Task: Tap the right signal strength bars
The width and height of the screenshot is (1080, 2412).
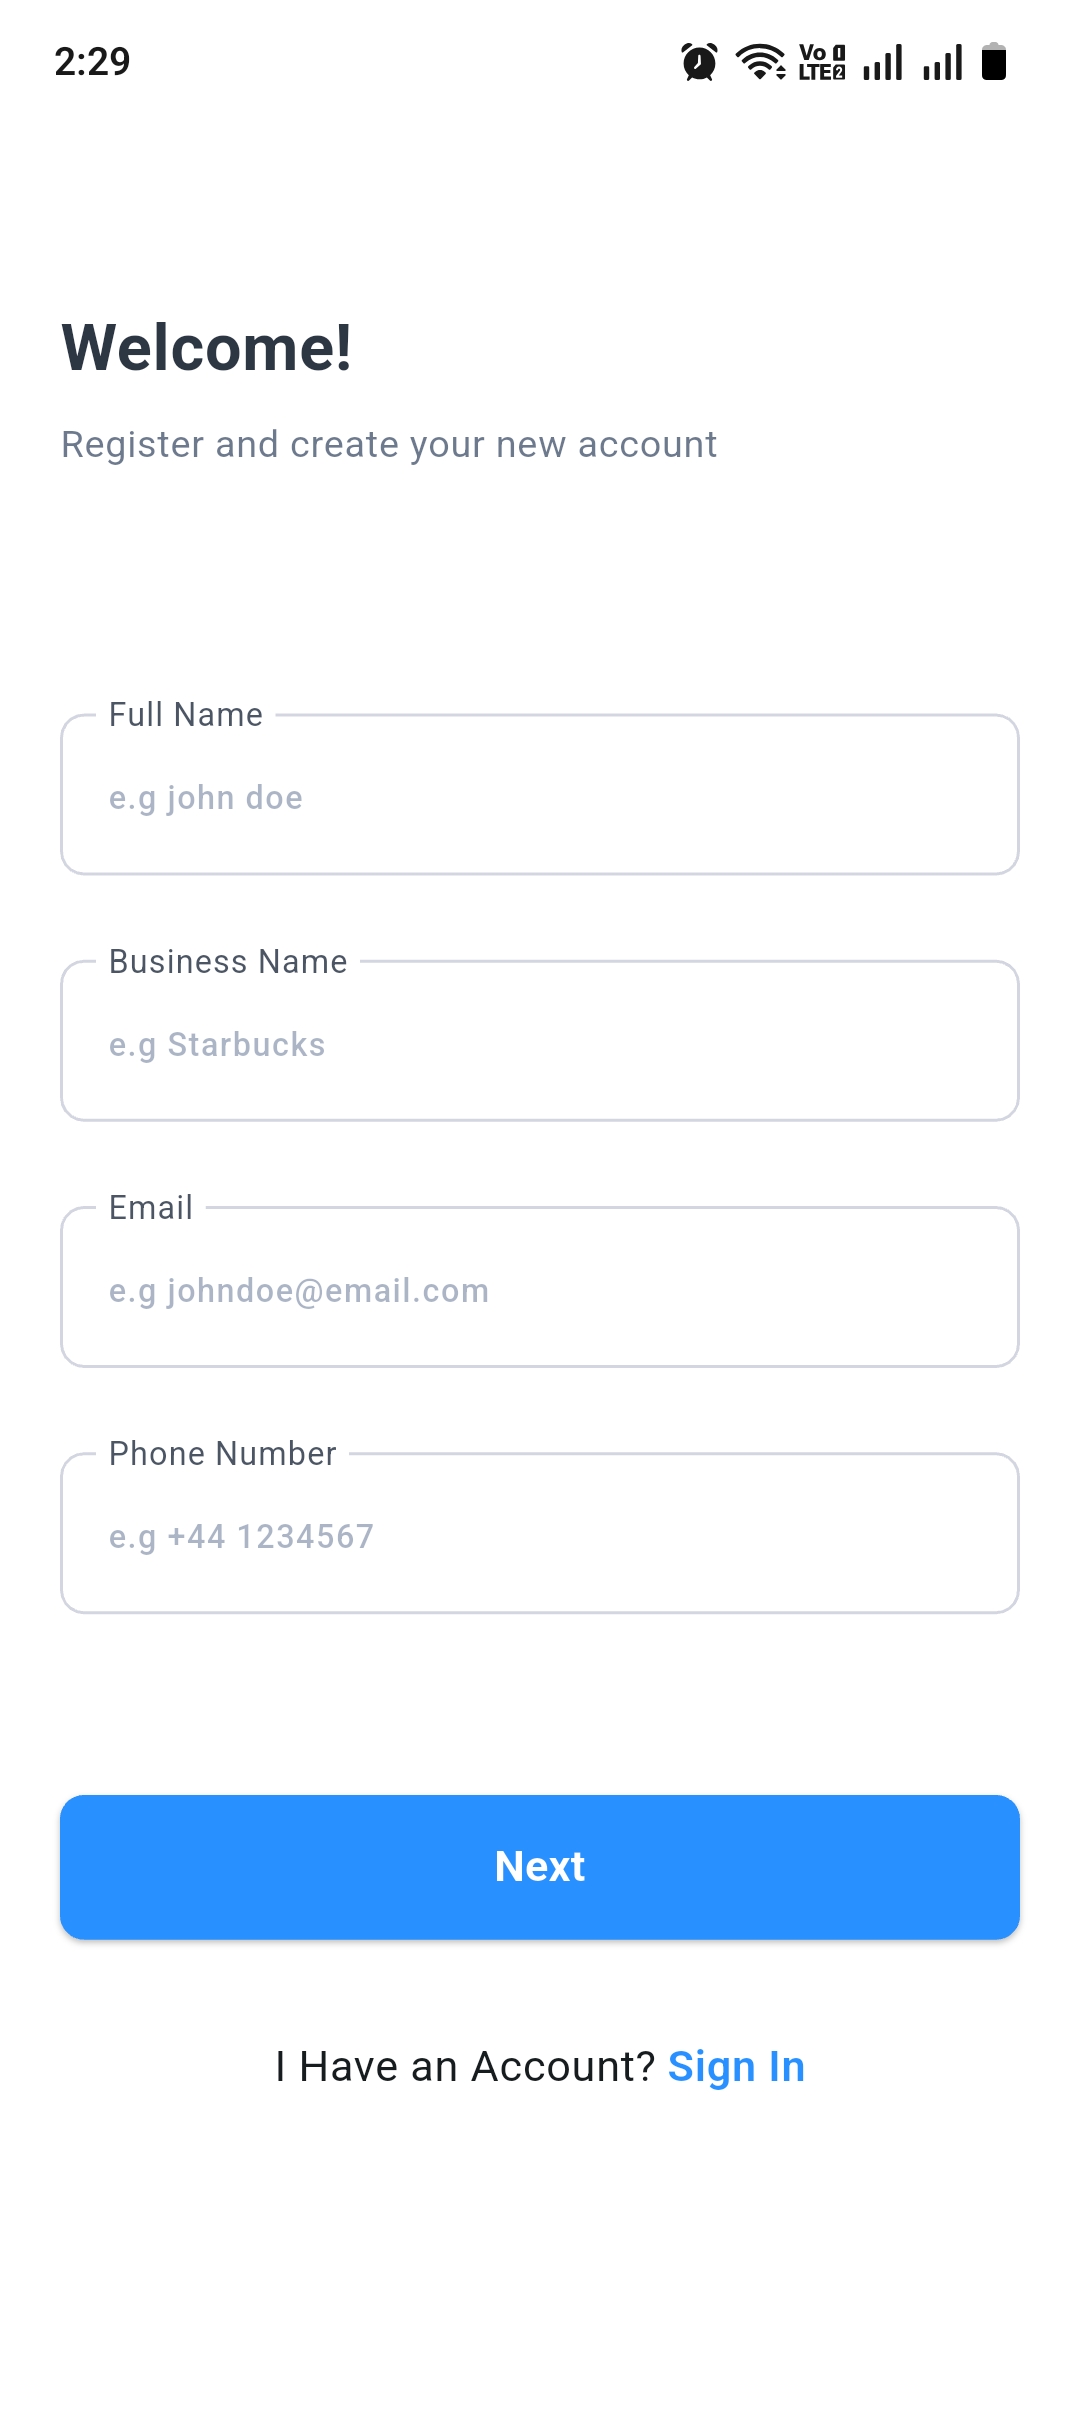Action: [943, 62]
